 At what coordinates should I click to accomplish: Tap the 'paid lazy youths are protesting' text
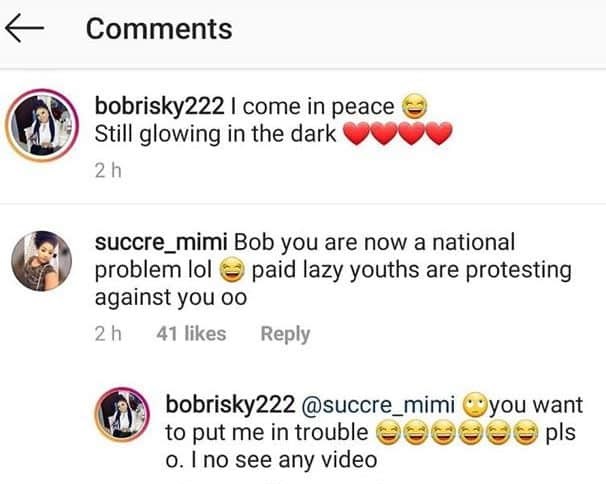411,271
